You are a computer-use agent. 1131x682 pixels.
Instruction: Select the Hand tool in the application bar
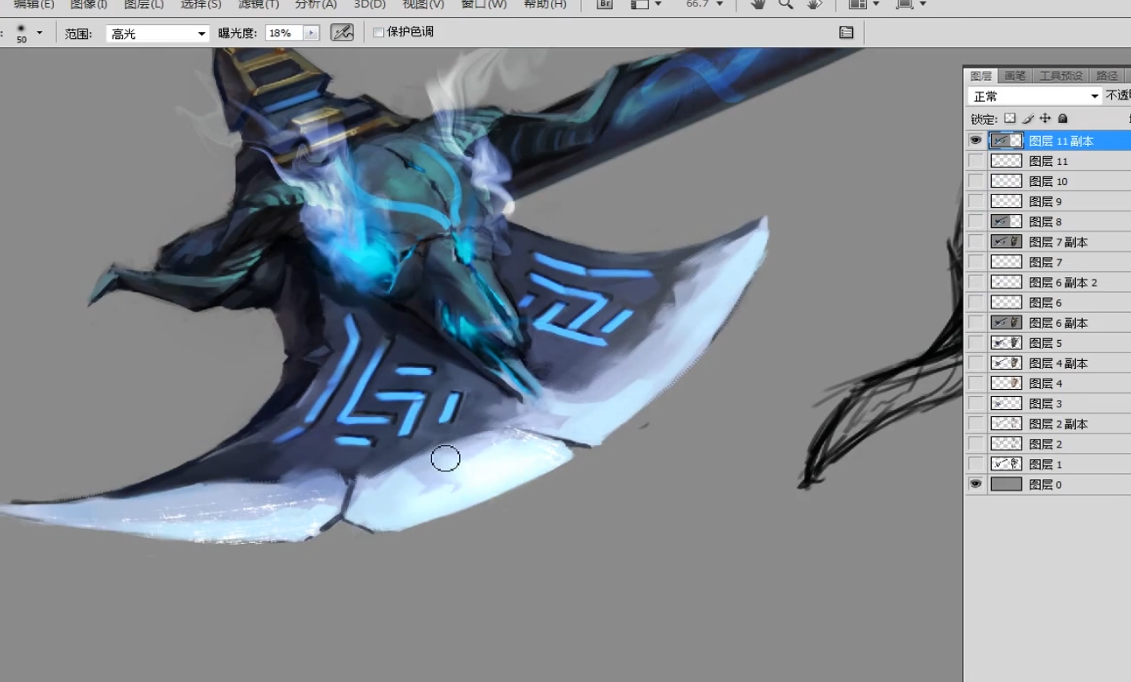(757, 4)
